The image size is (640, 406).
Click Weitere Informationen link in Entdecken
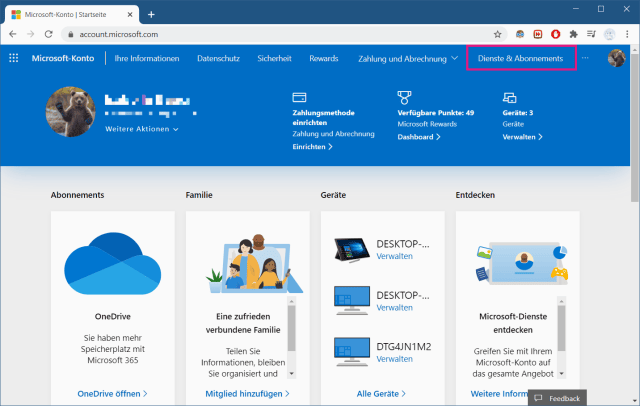click(499, 394)
